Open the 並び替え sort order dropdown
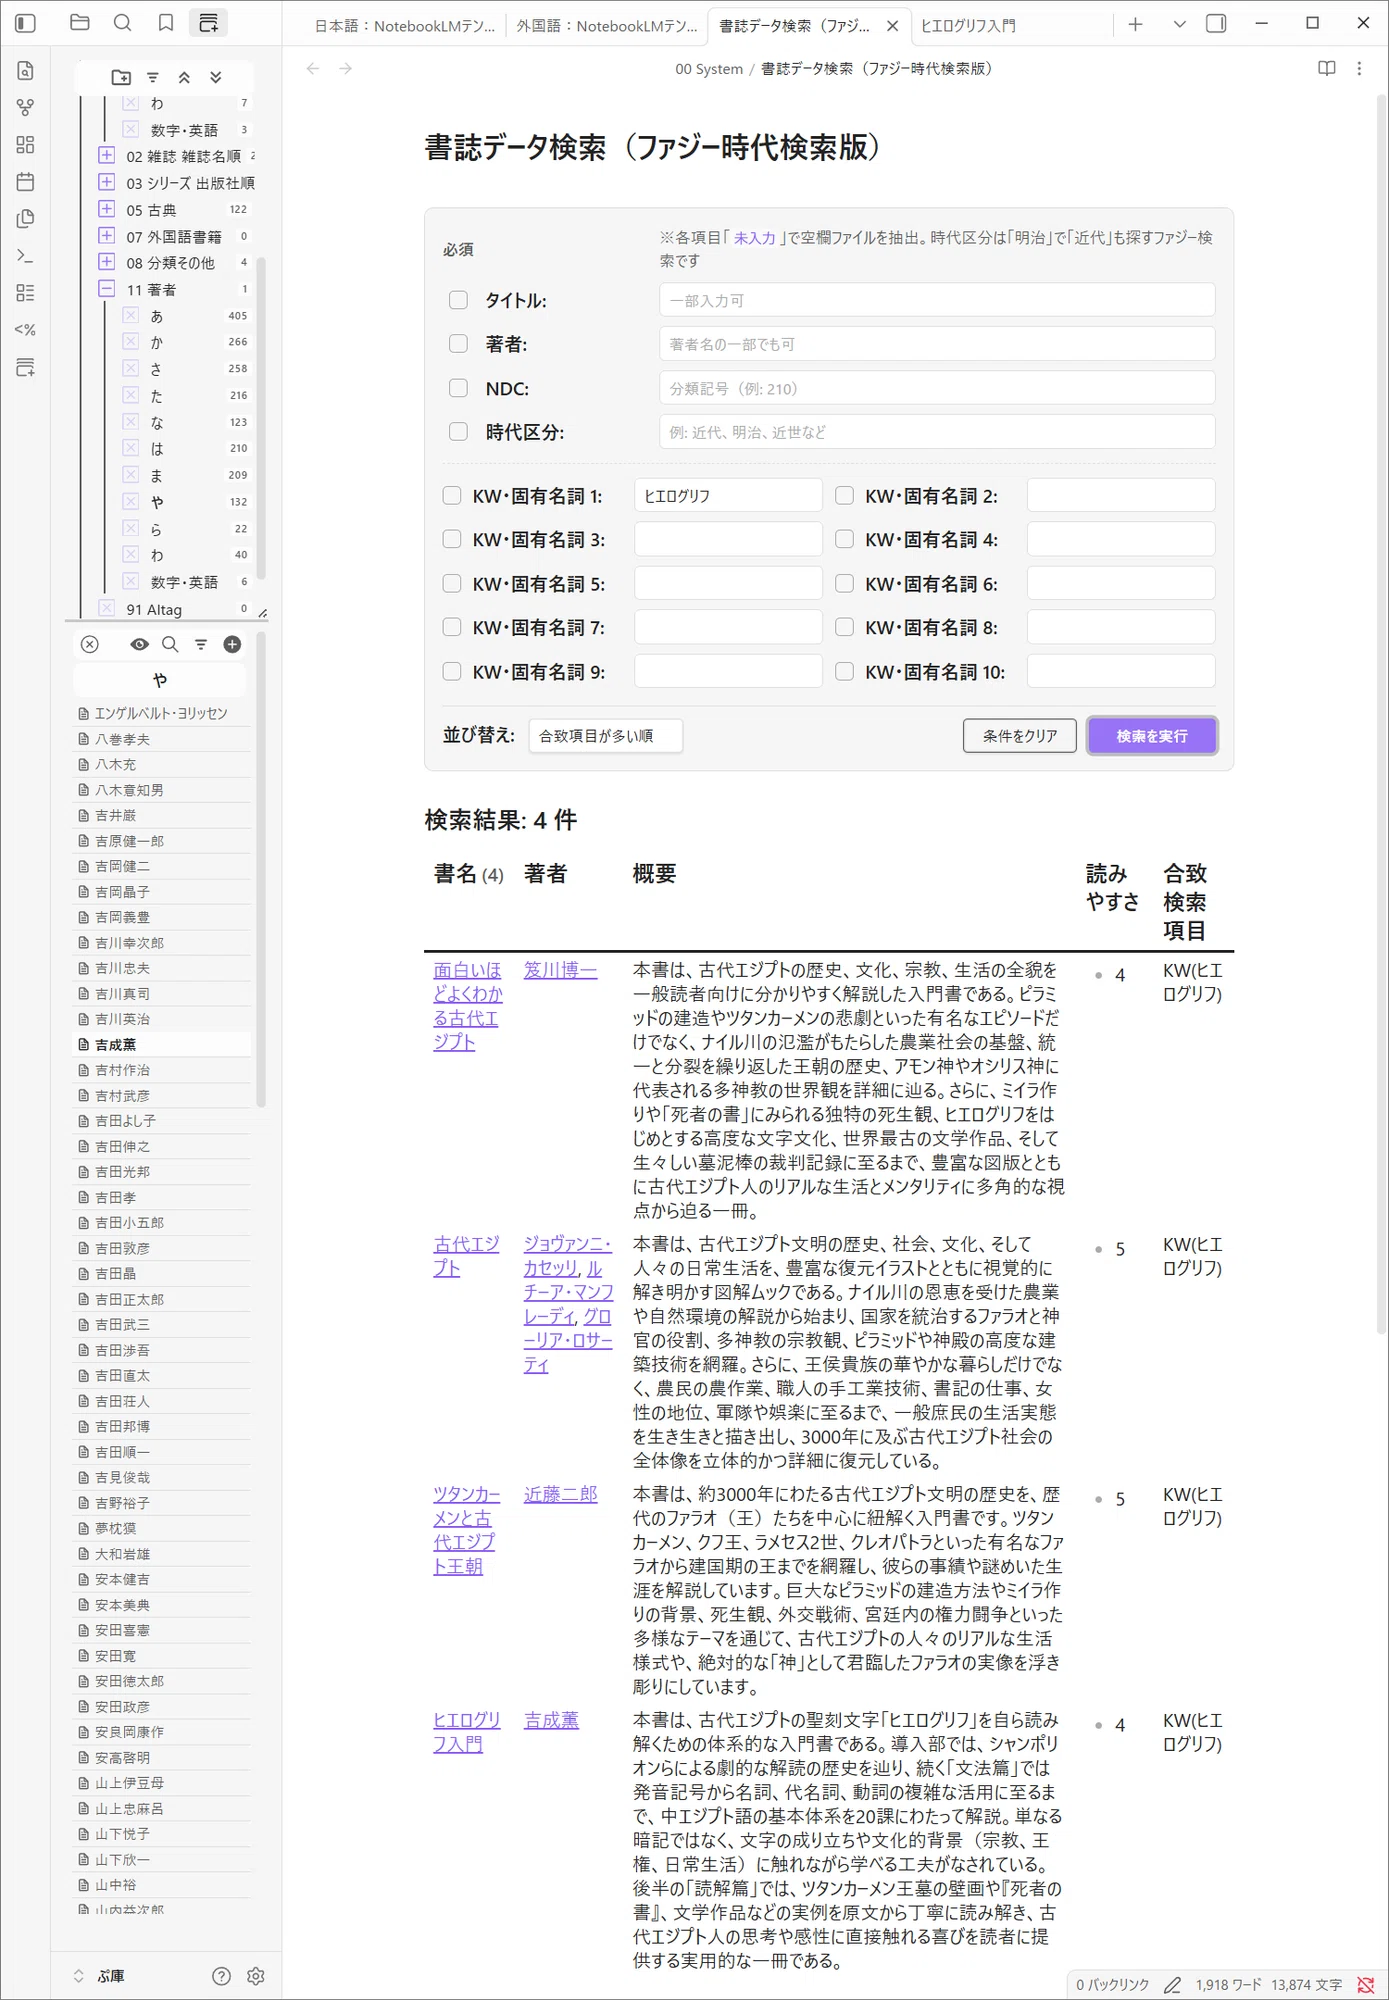The height and width of the screenshot is (2000, 1389). pyautogui.click(x=606, y=736)
